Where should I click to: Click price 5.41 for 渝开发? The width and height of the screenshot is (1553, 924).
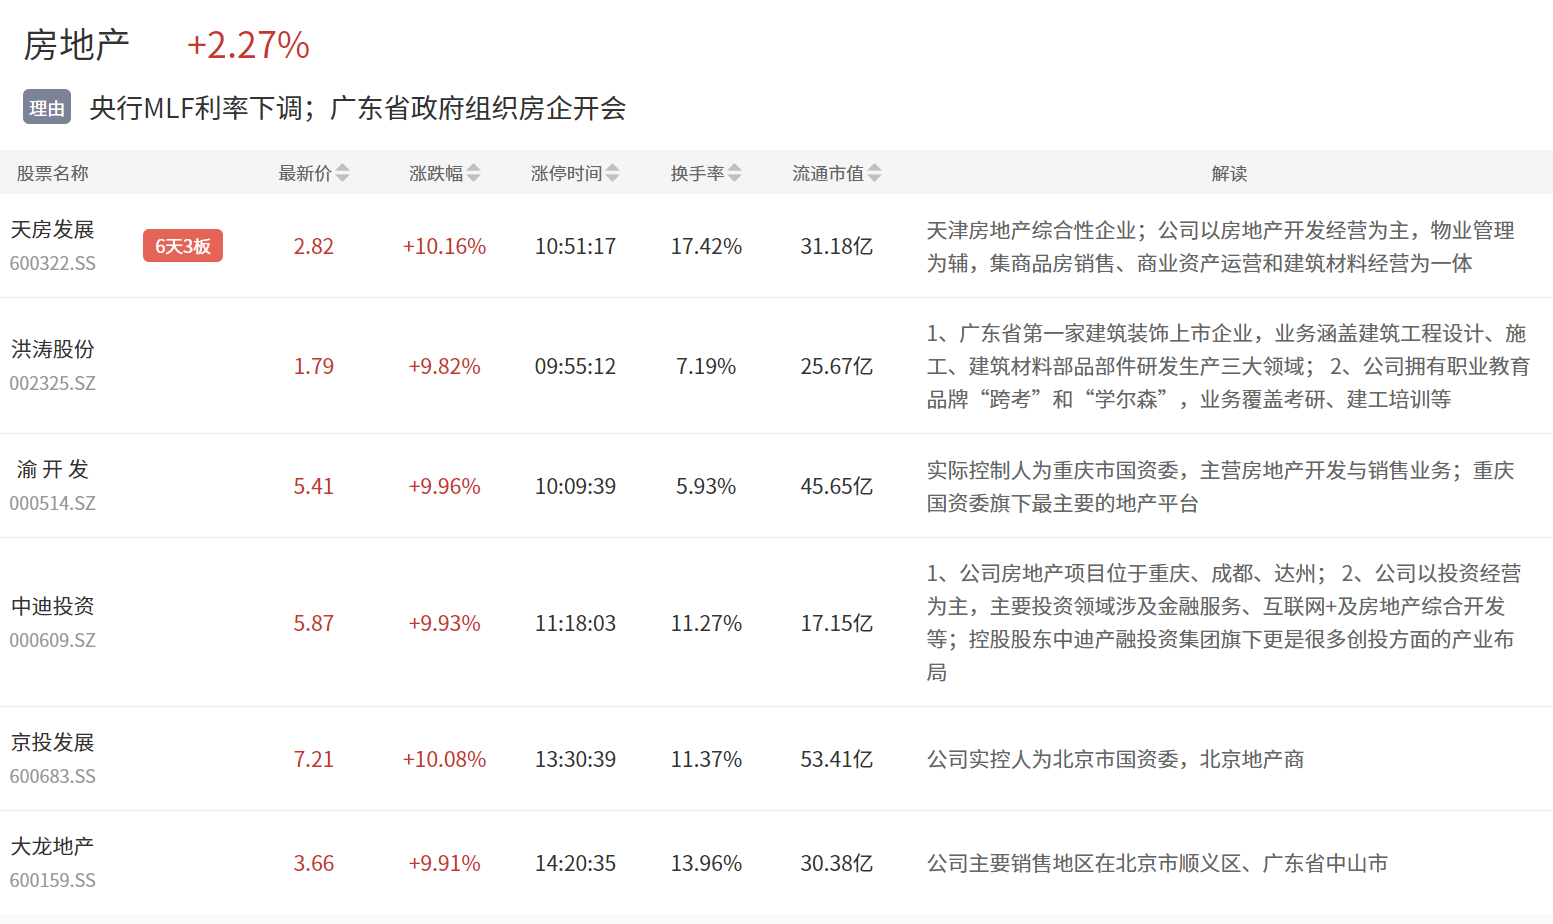click(x=313, y=486)
